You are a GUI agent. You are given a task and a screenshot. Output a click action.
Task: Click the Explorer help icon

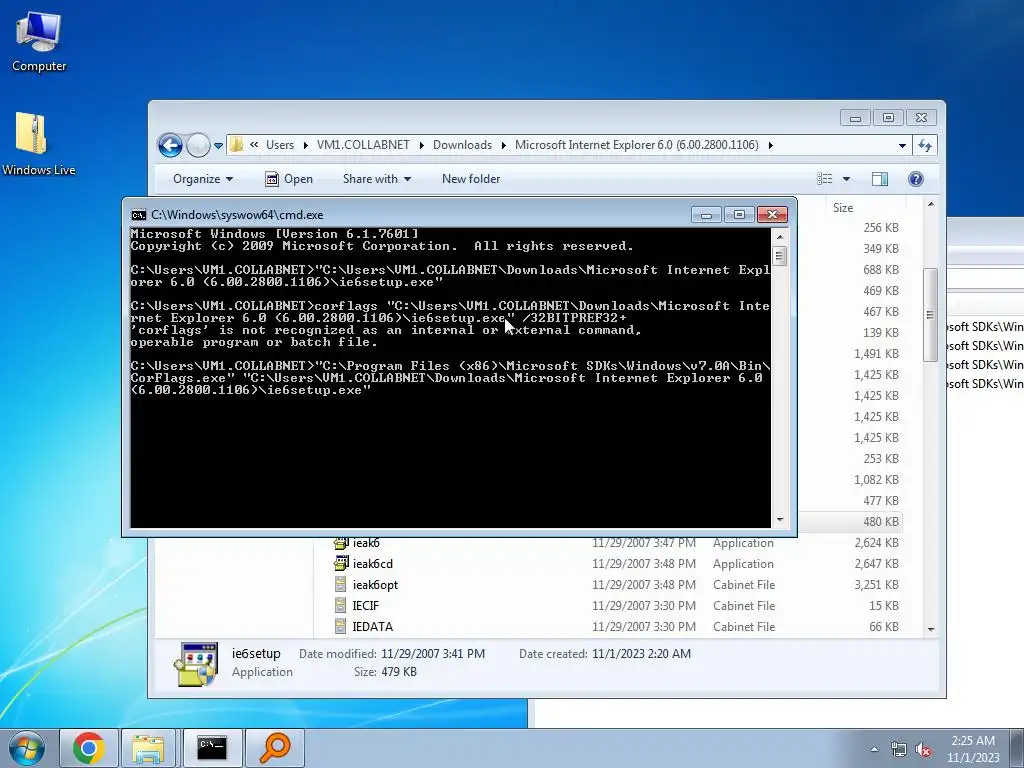(916, 179)
